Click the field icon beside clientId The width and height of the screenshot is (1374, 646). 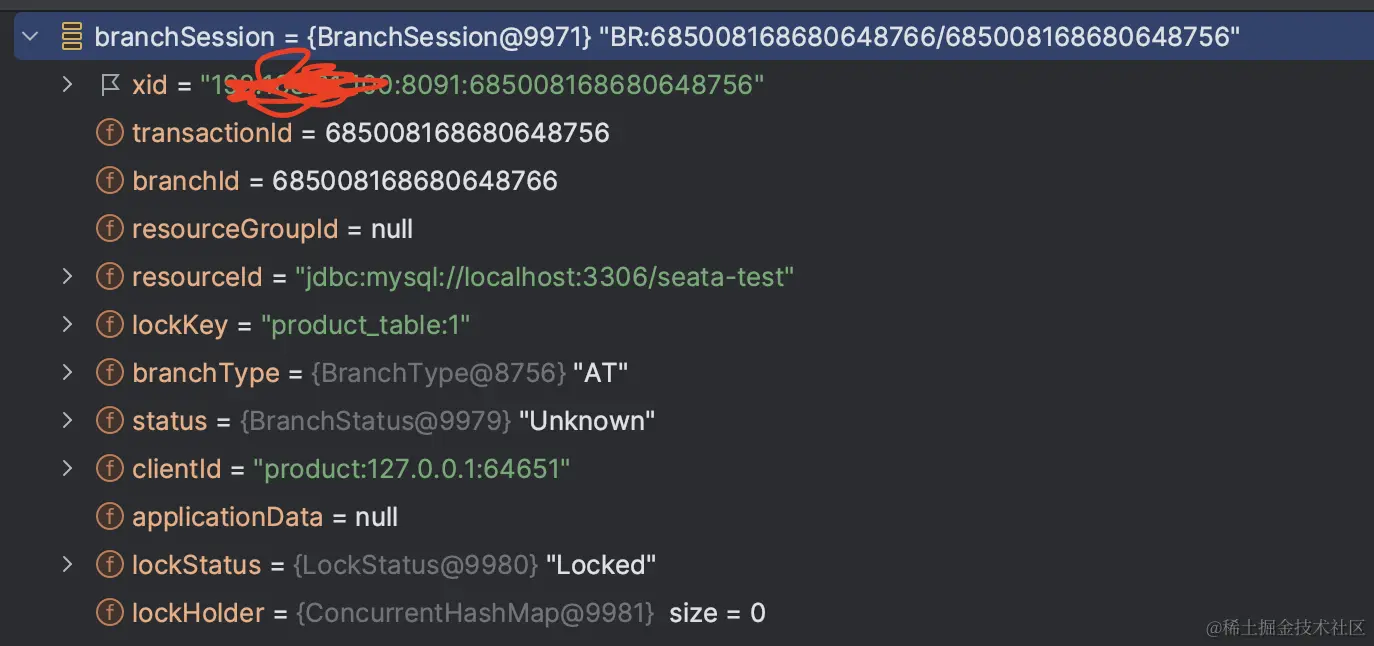110,468
